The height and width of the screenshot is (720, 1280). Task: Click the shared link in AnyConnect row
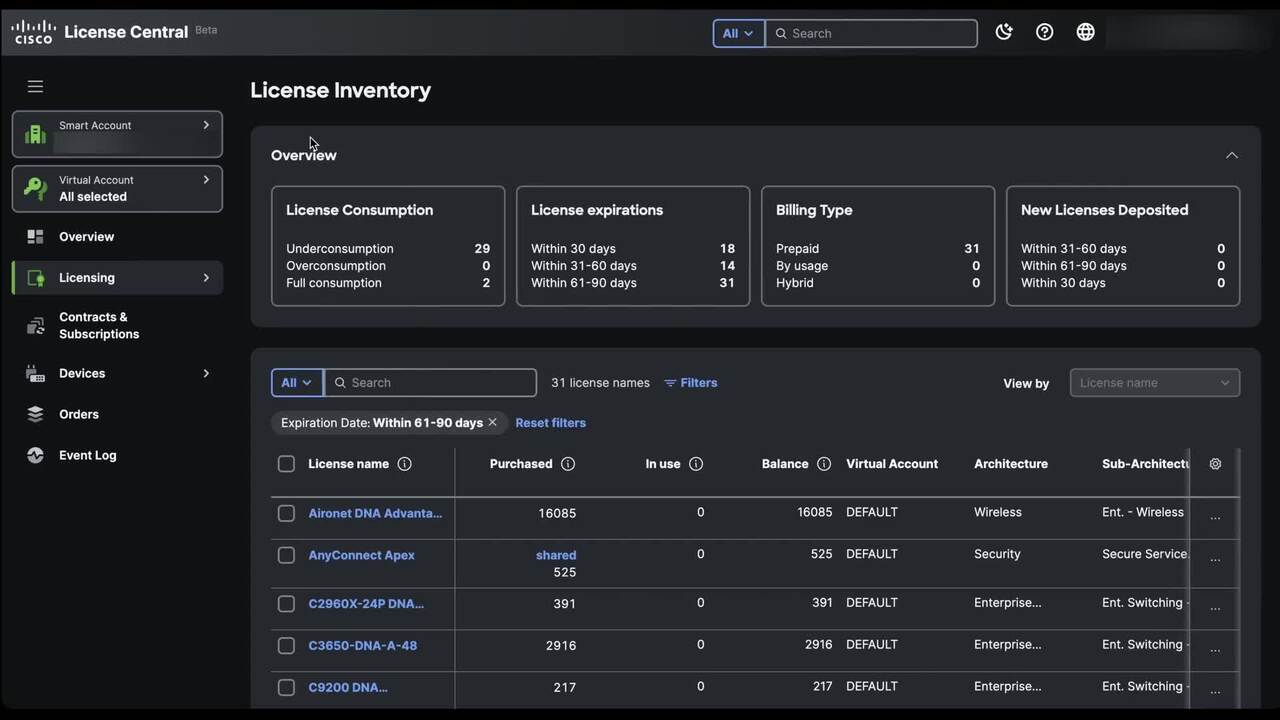(x=556, y=555)
